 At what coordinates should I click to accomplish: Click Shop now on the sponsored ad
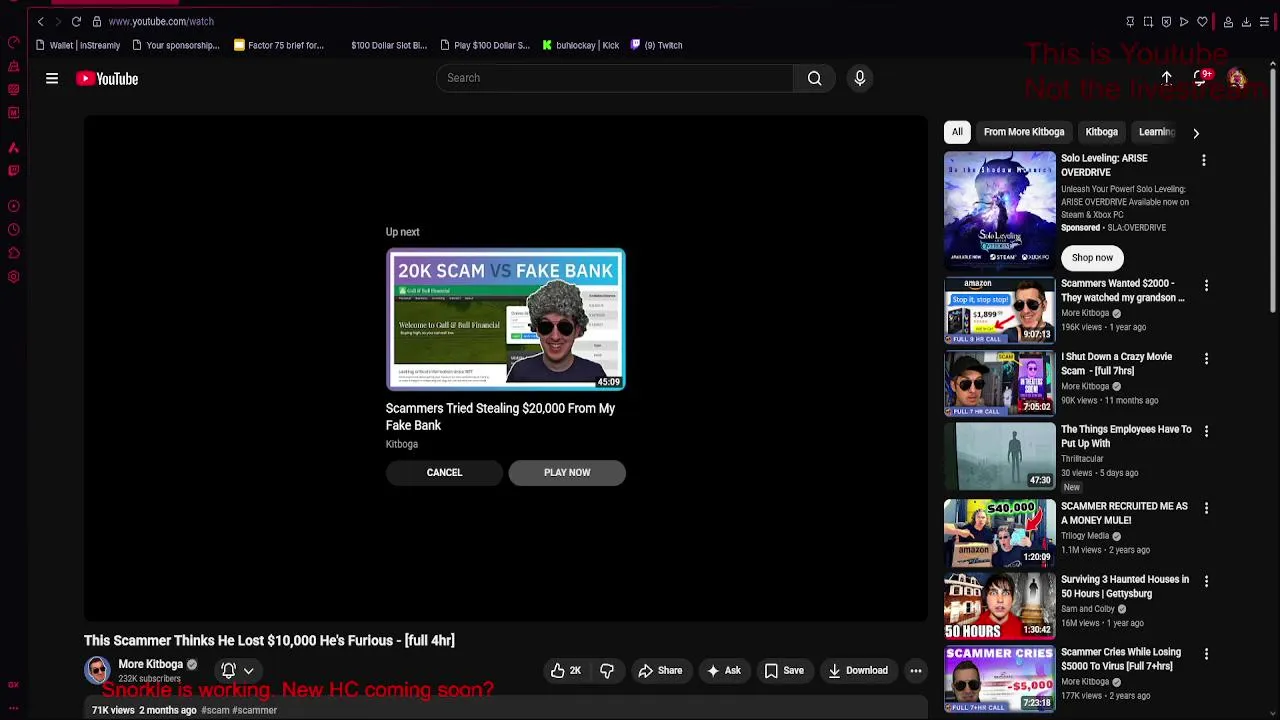pyautogui.click(x=1092, y=258)
